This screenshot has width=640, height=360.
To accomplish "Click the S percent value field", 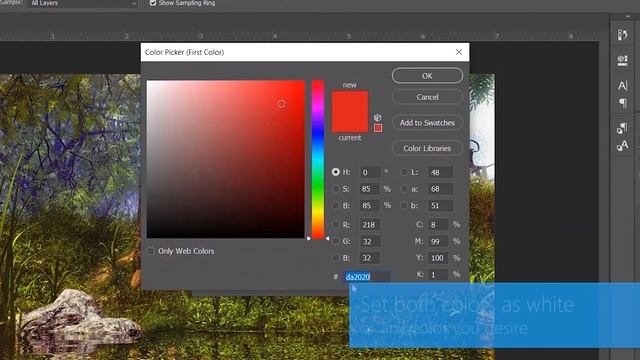I will tap(370, 189).
